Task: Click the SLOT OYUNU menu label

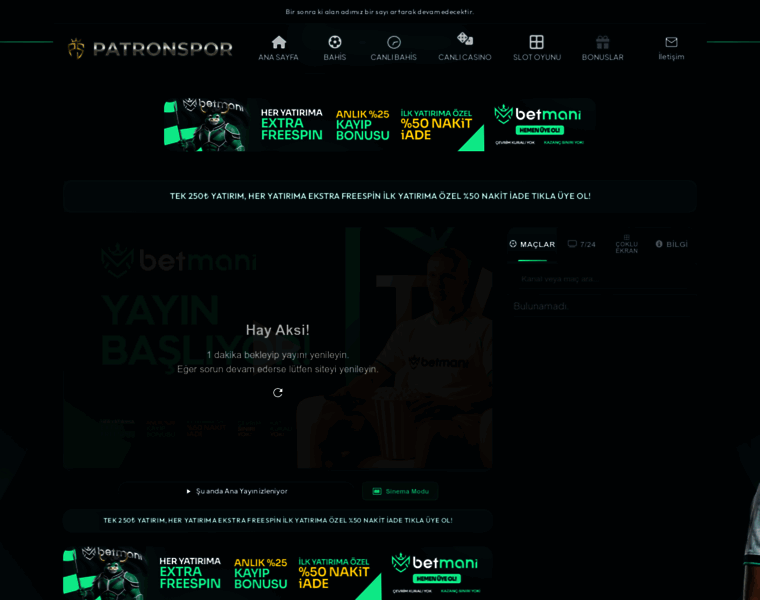Action: click(x=537, y=57)
